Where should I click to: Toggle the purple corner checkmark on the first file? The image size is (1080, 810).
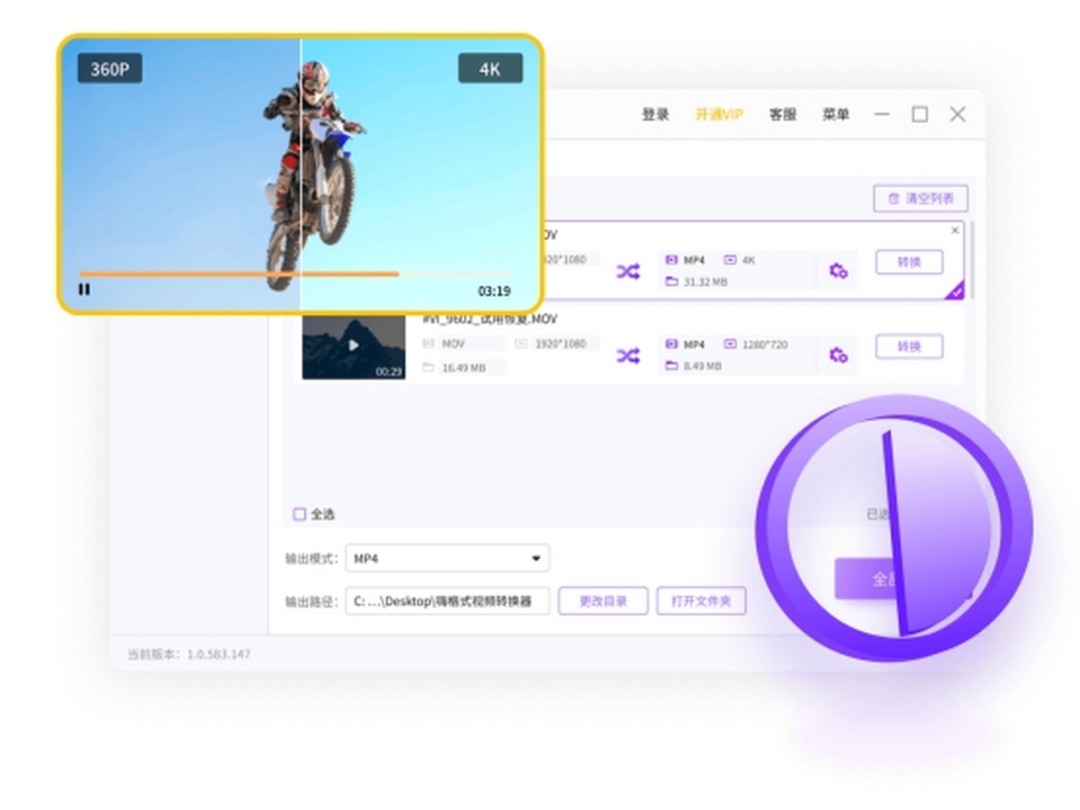957,291
